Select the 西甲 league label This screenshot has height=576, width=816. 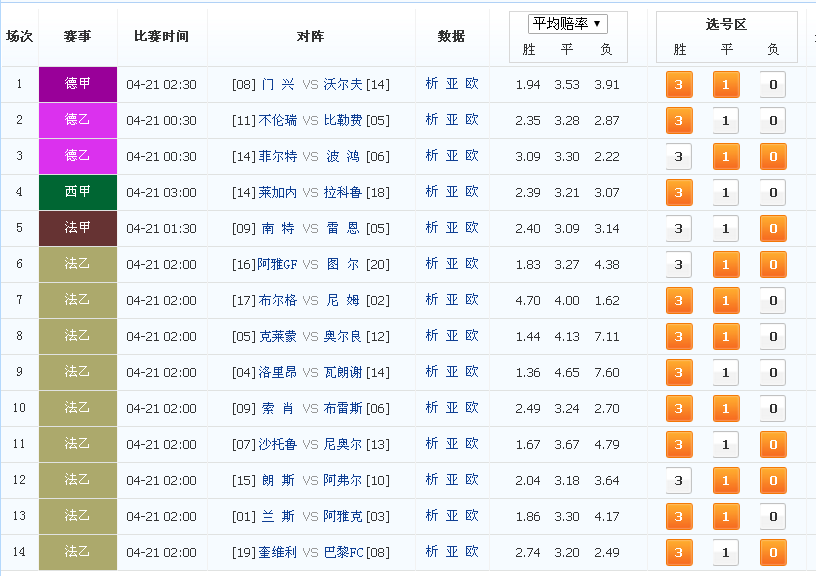[x=78, y=192]
